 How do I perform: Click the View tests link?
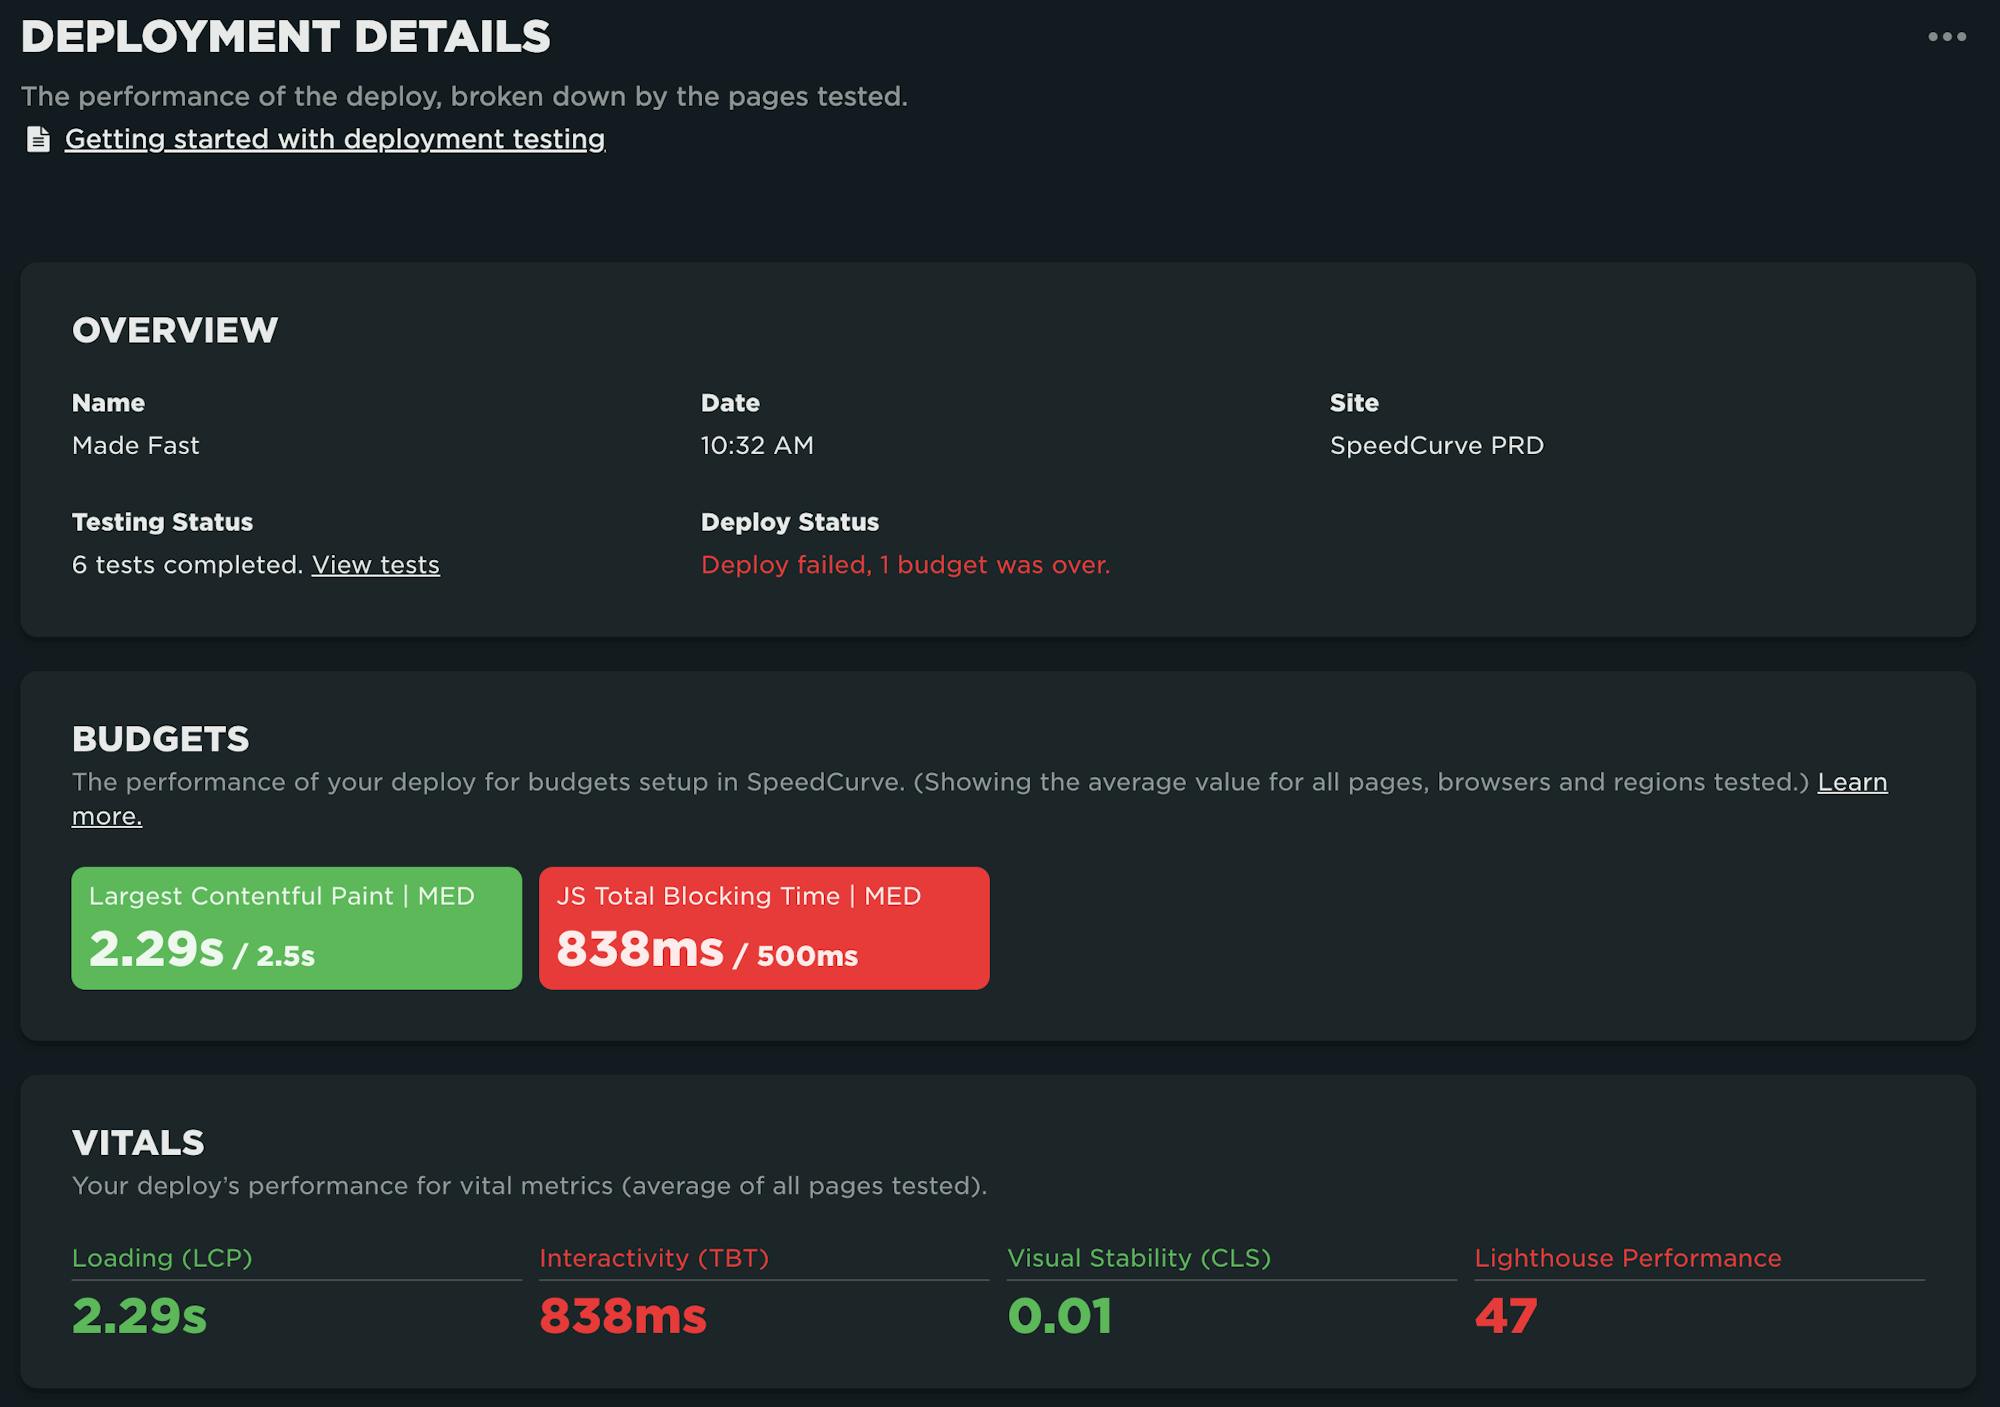375,565
